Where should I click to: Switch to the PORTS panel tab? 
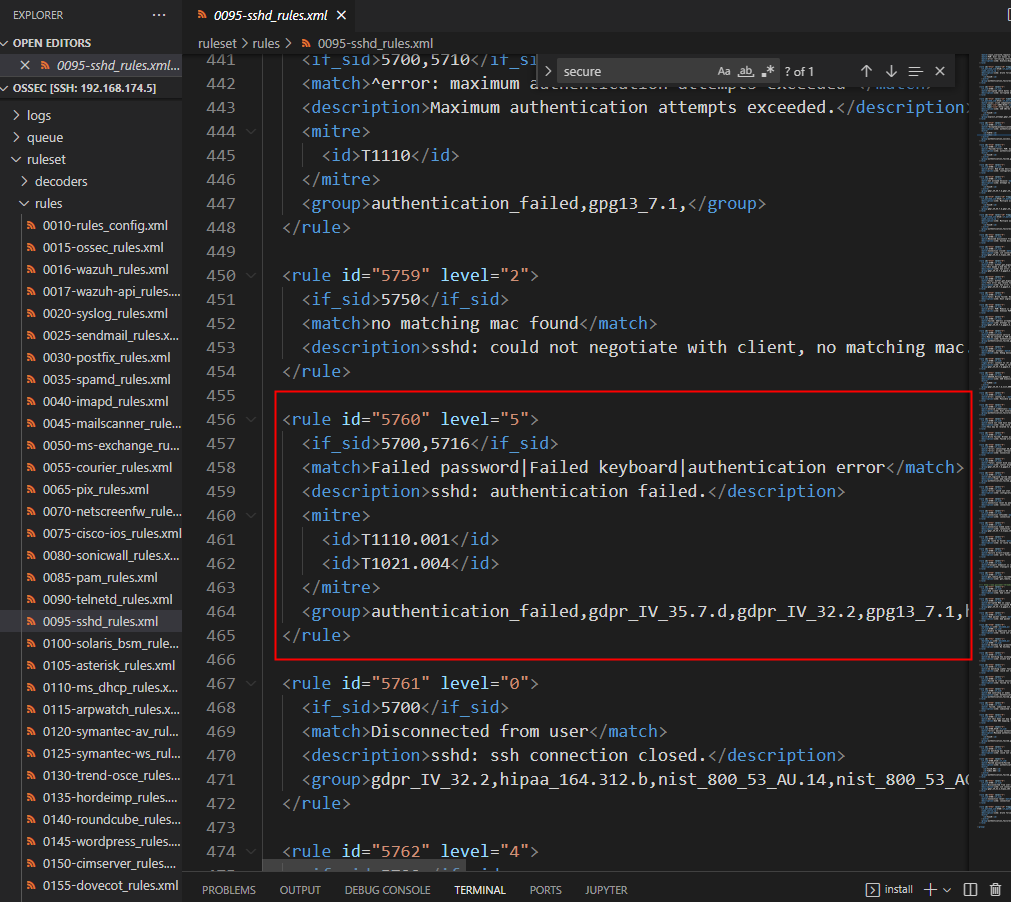tap(545, 890)
